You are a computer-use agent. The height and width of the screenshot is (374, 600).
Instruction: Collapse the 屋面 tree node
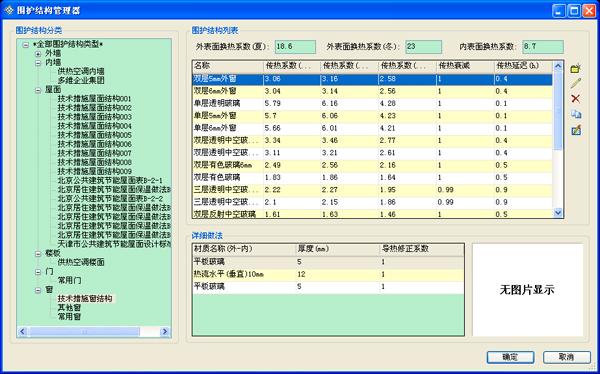tap(38, 91)
